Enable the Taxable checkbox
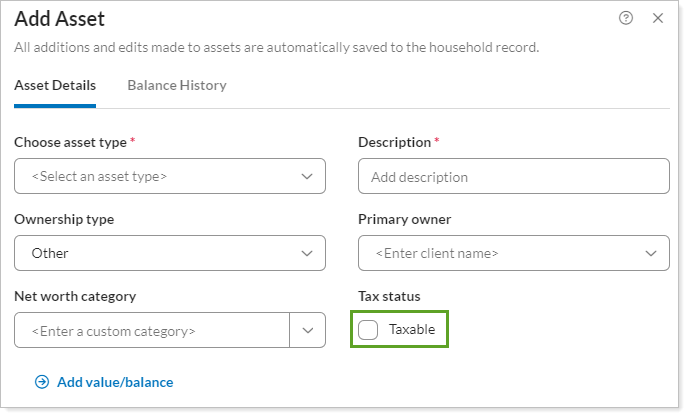 tap(369, 330)
